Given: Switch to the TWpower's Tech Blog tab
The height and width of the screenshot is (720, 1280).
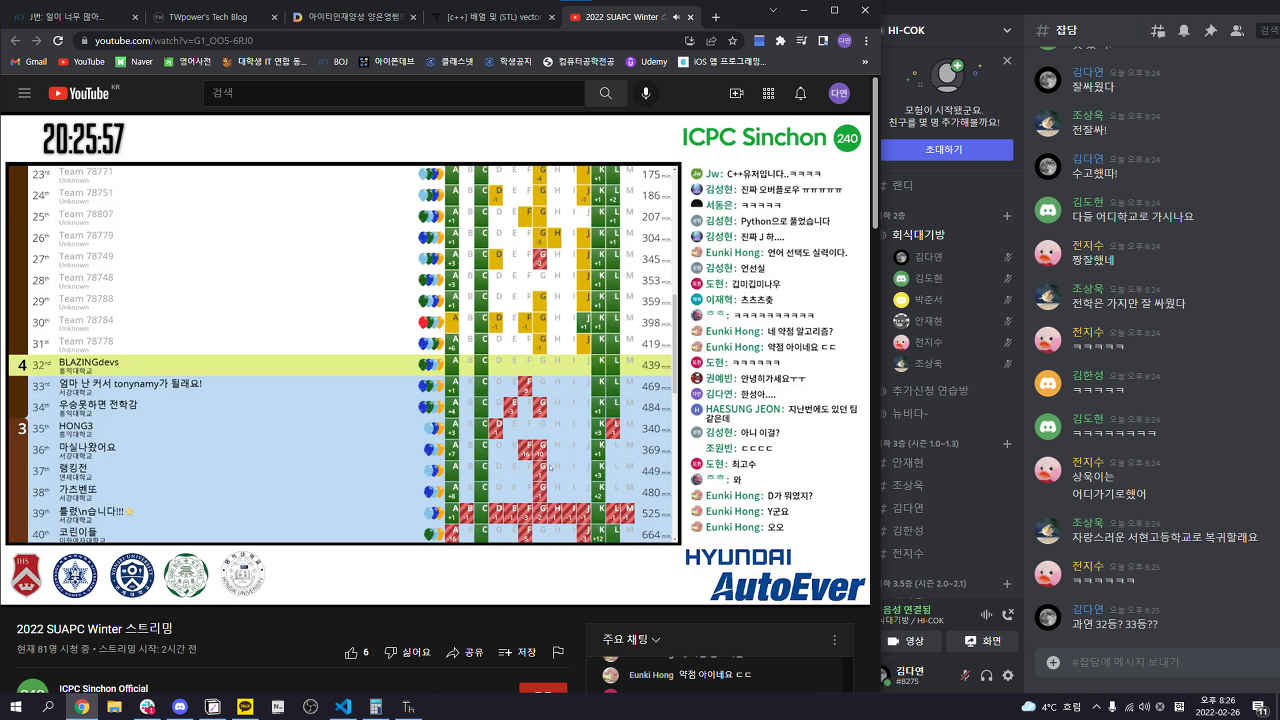Looking at the screenshot, I should pos(213,17).
